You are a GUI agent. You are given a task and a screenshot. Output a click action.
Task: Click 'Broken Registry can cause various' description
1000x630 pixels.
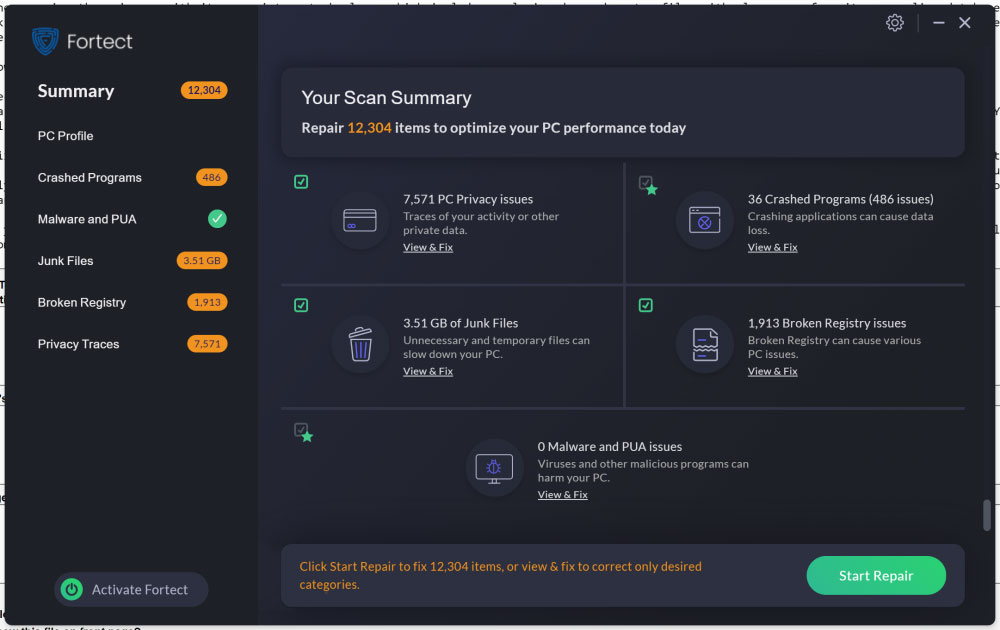[834, 347]
